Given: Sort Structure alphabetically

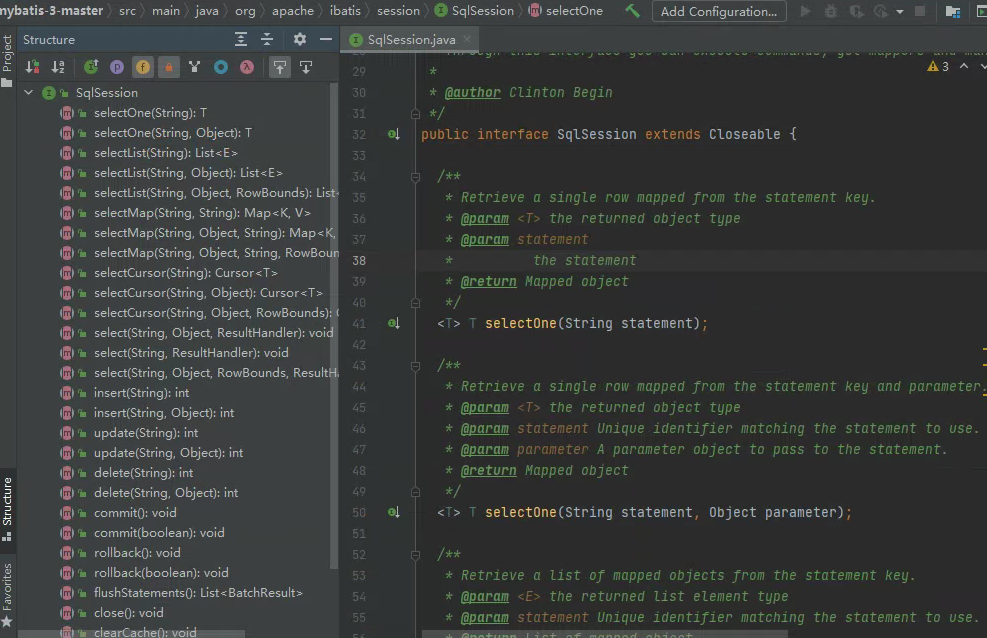Looking at the screenshot, I should click(58, 67).
